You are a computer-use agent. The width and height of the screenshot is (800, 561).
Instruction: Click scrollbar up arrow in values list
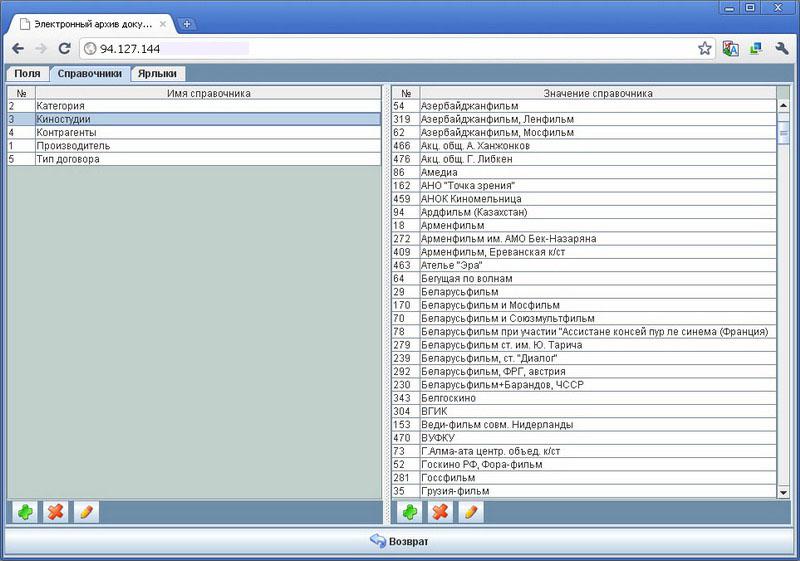pyautogui.click(x=783, y=106)
